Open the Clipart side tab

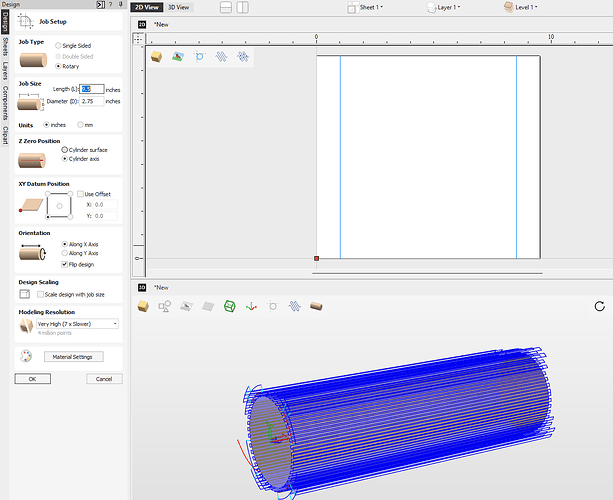pyautogui.click(x=5, y=135)
